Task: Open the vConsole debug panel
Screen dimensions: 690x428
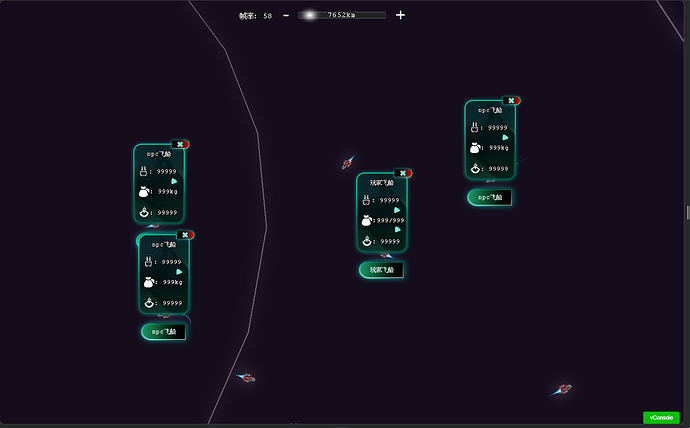Action: tap(661, 417)
